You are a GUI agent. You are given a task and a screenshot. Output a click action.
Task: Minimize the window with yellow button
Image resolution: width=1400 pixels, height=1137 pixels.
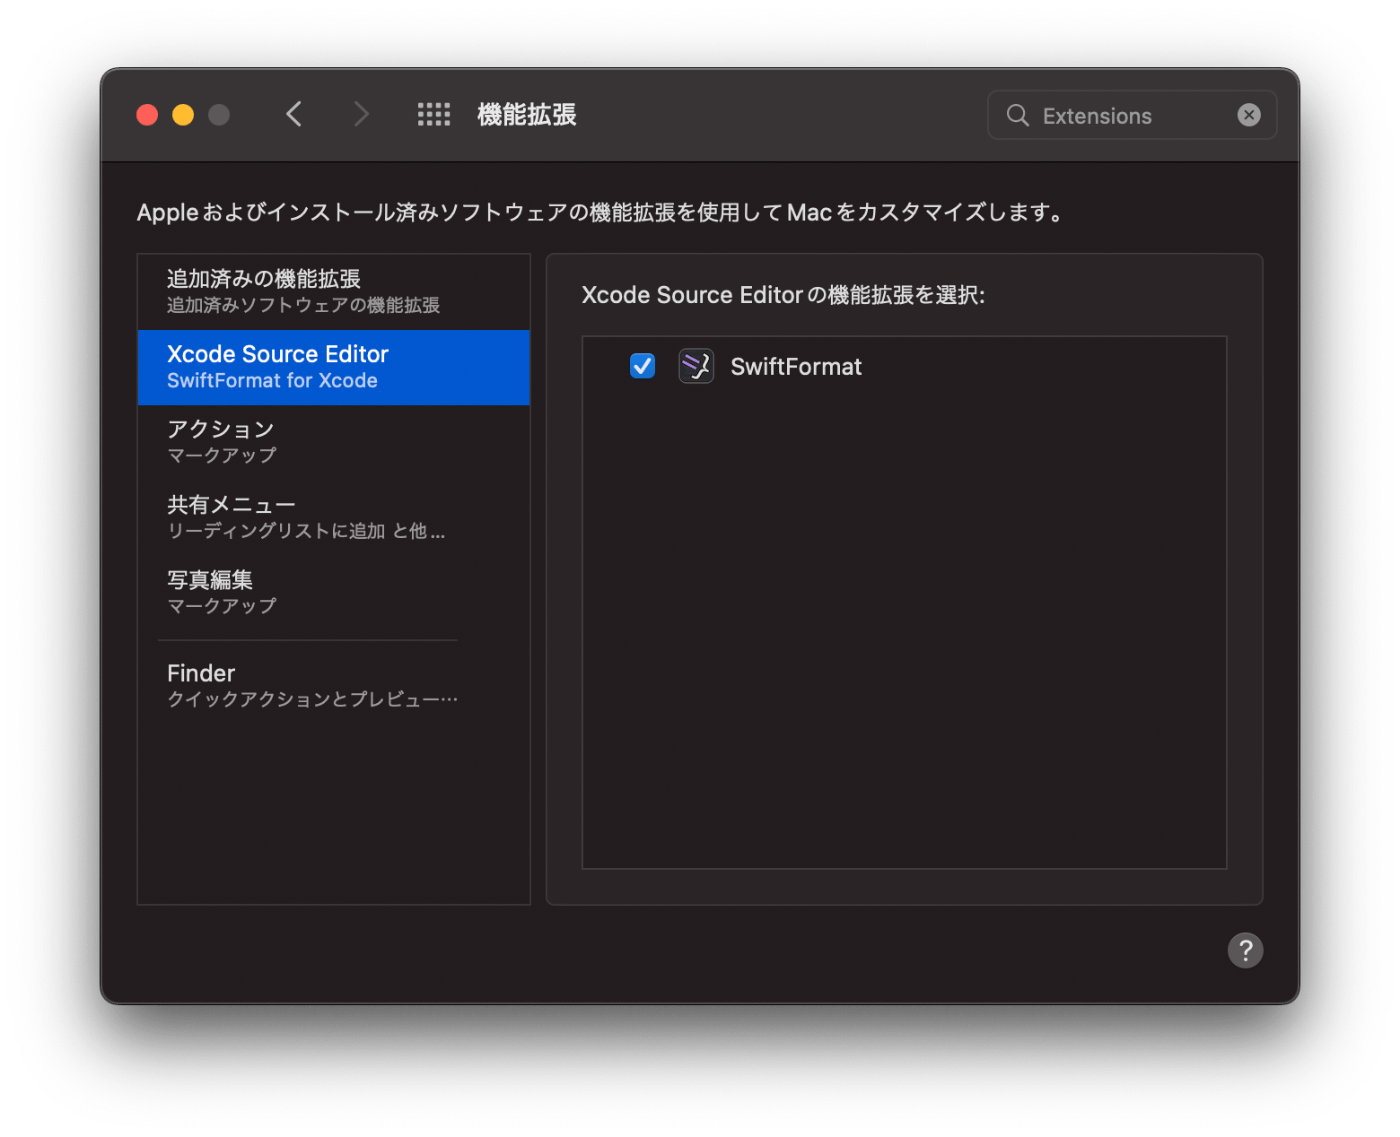(183, 115)
